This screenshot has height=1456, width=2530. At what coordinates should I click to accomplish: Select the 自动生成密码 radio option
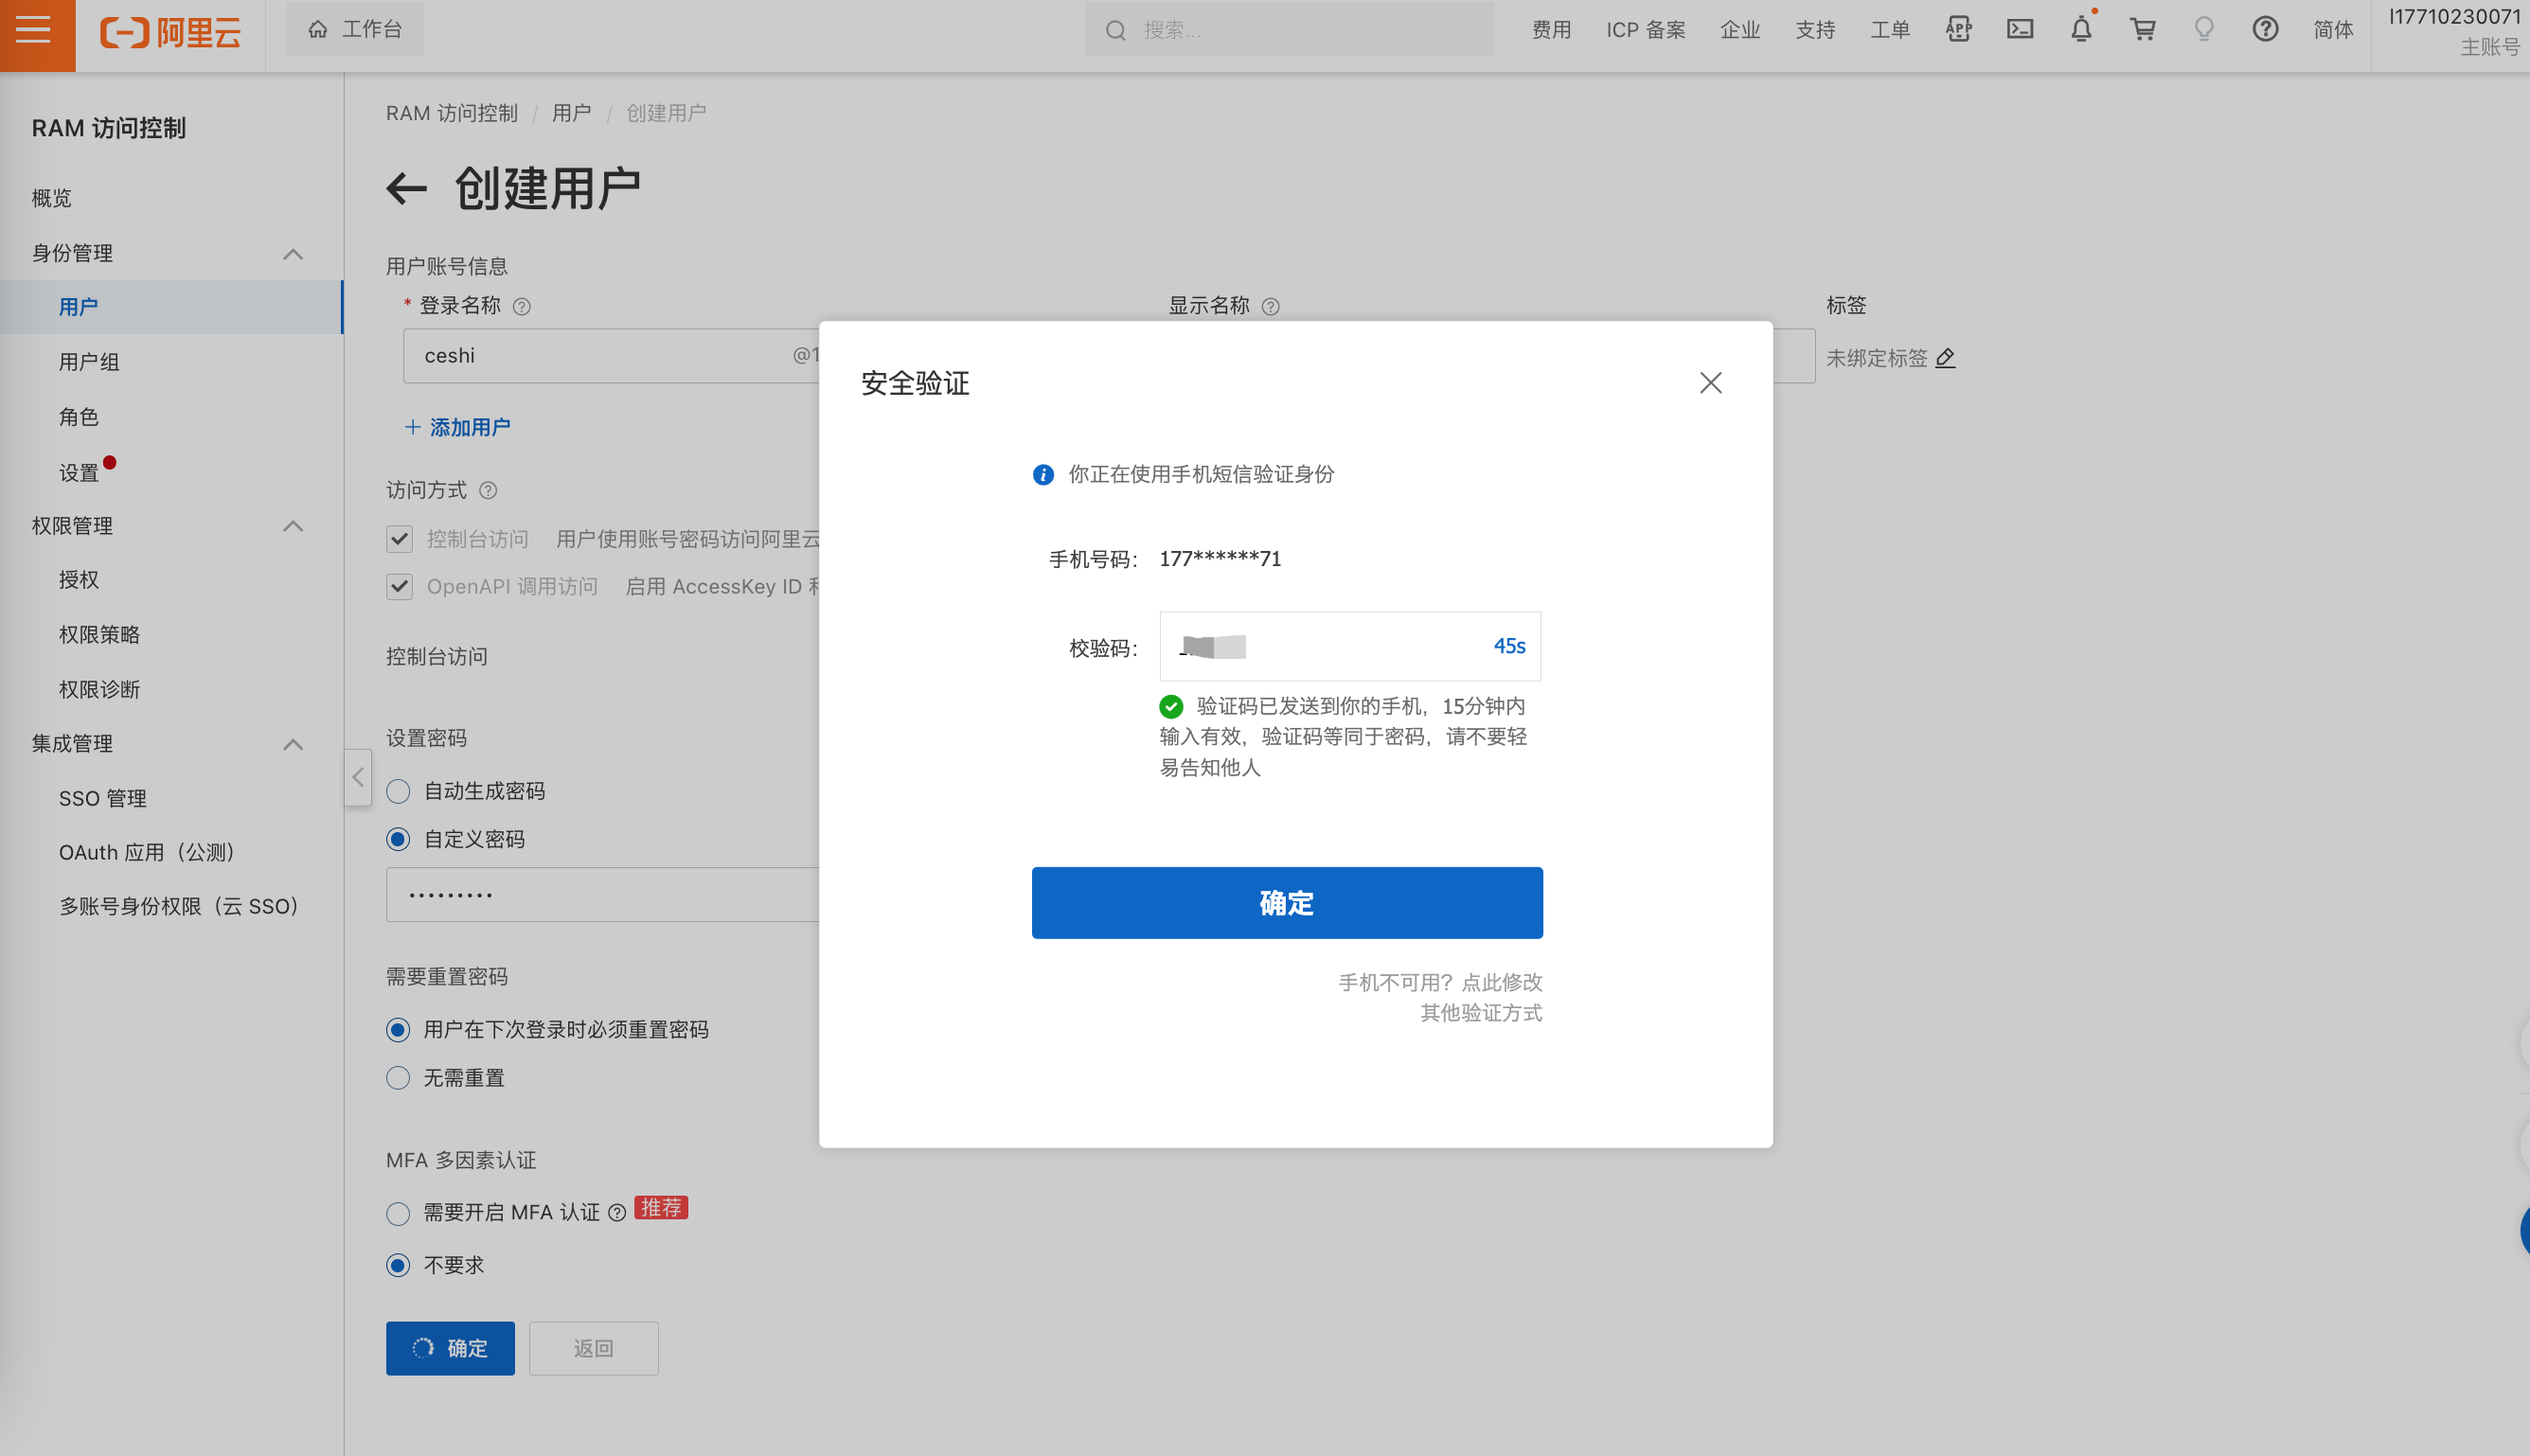[x=398, y=791]
